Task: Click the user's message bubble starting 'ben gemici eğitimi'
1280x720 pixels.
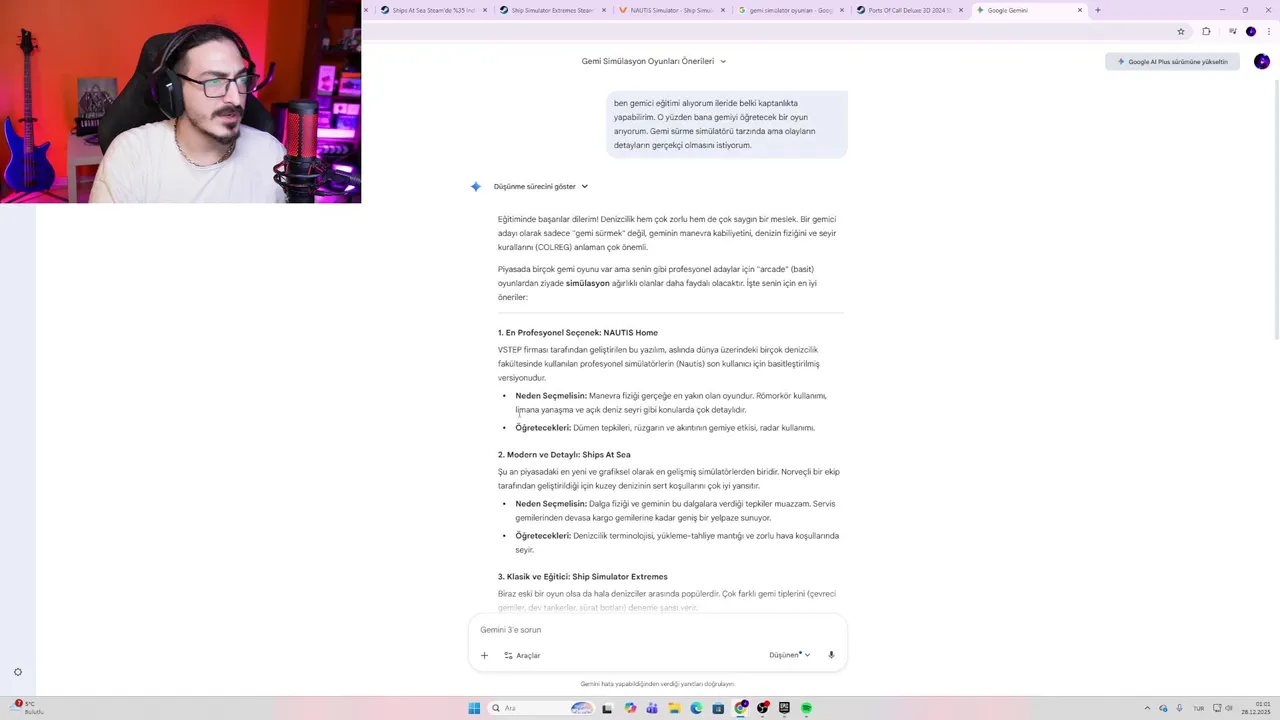Action: point(729,124)
